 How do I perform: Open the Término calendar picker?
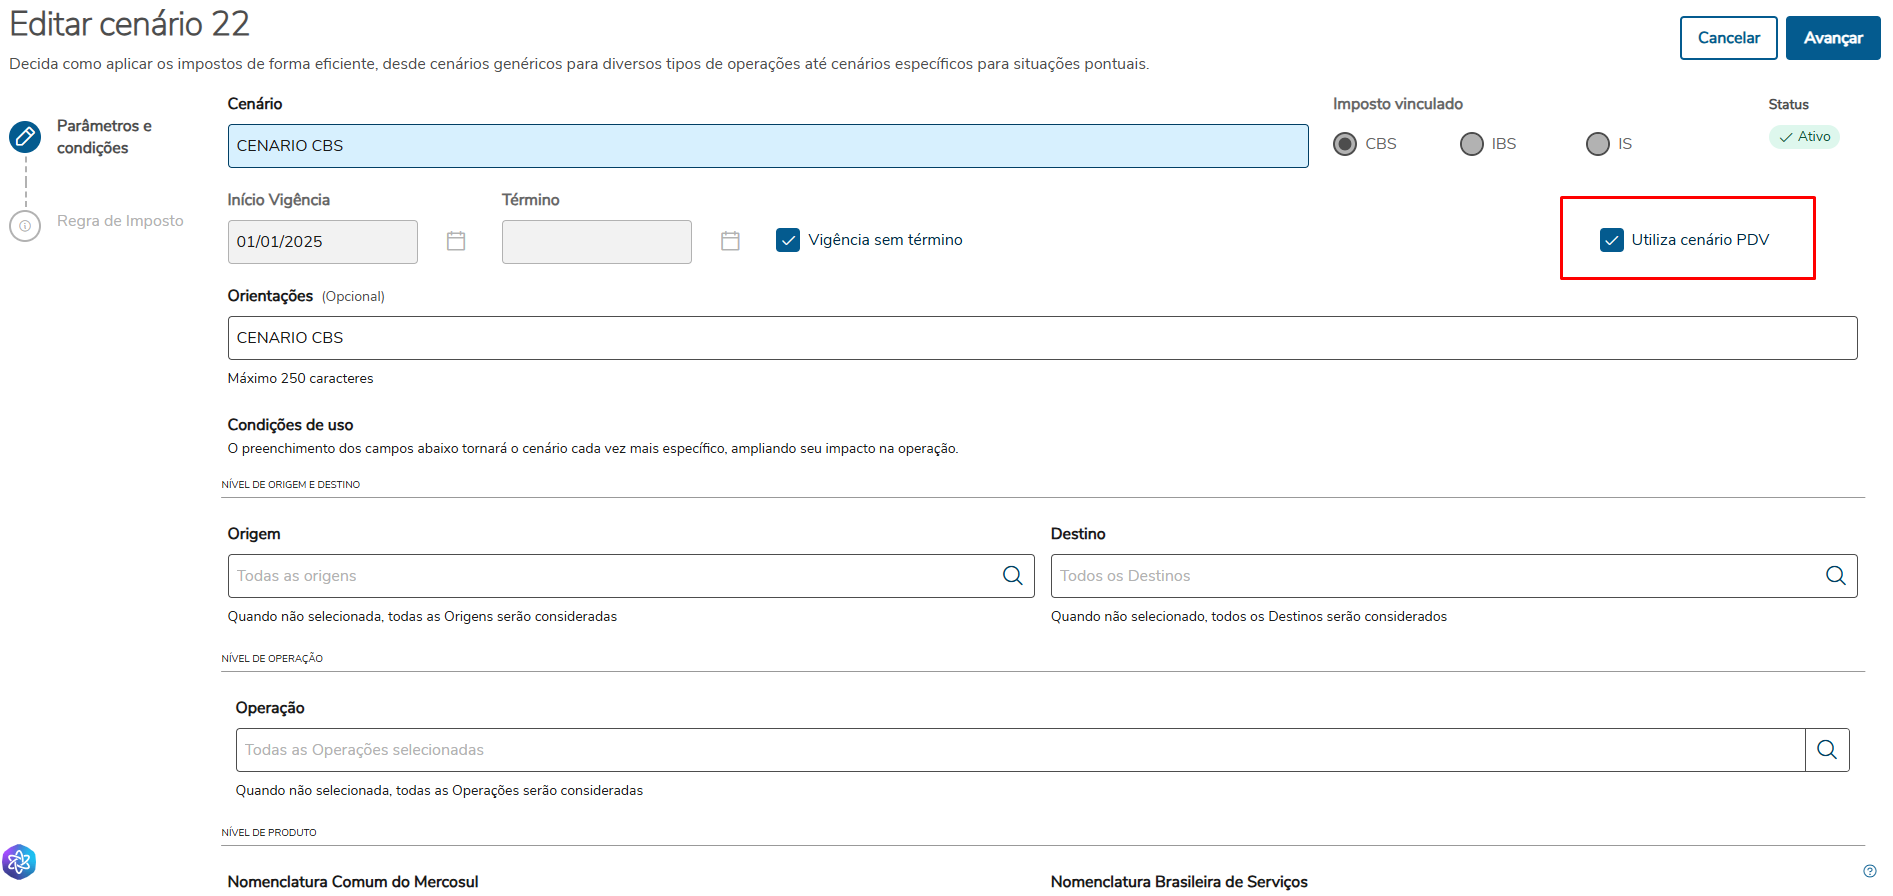pos(730,241)
